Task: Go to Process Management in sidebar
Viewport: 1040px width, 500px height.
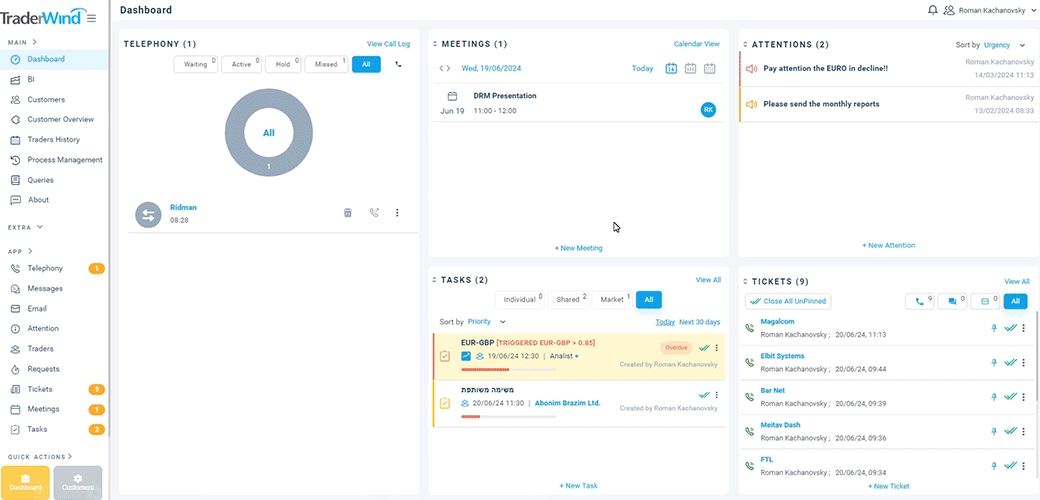Action: (x=64, y=160)
